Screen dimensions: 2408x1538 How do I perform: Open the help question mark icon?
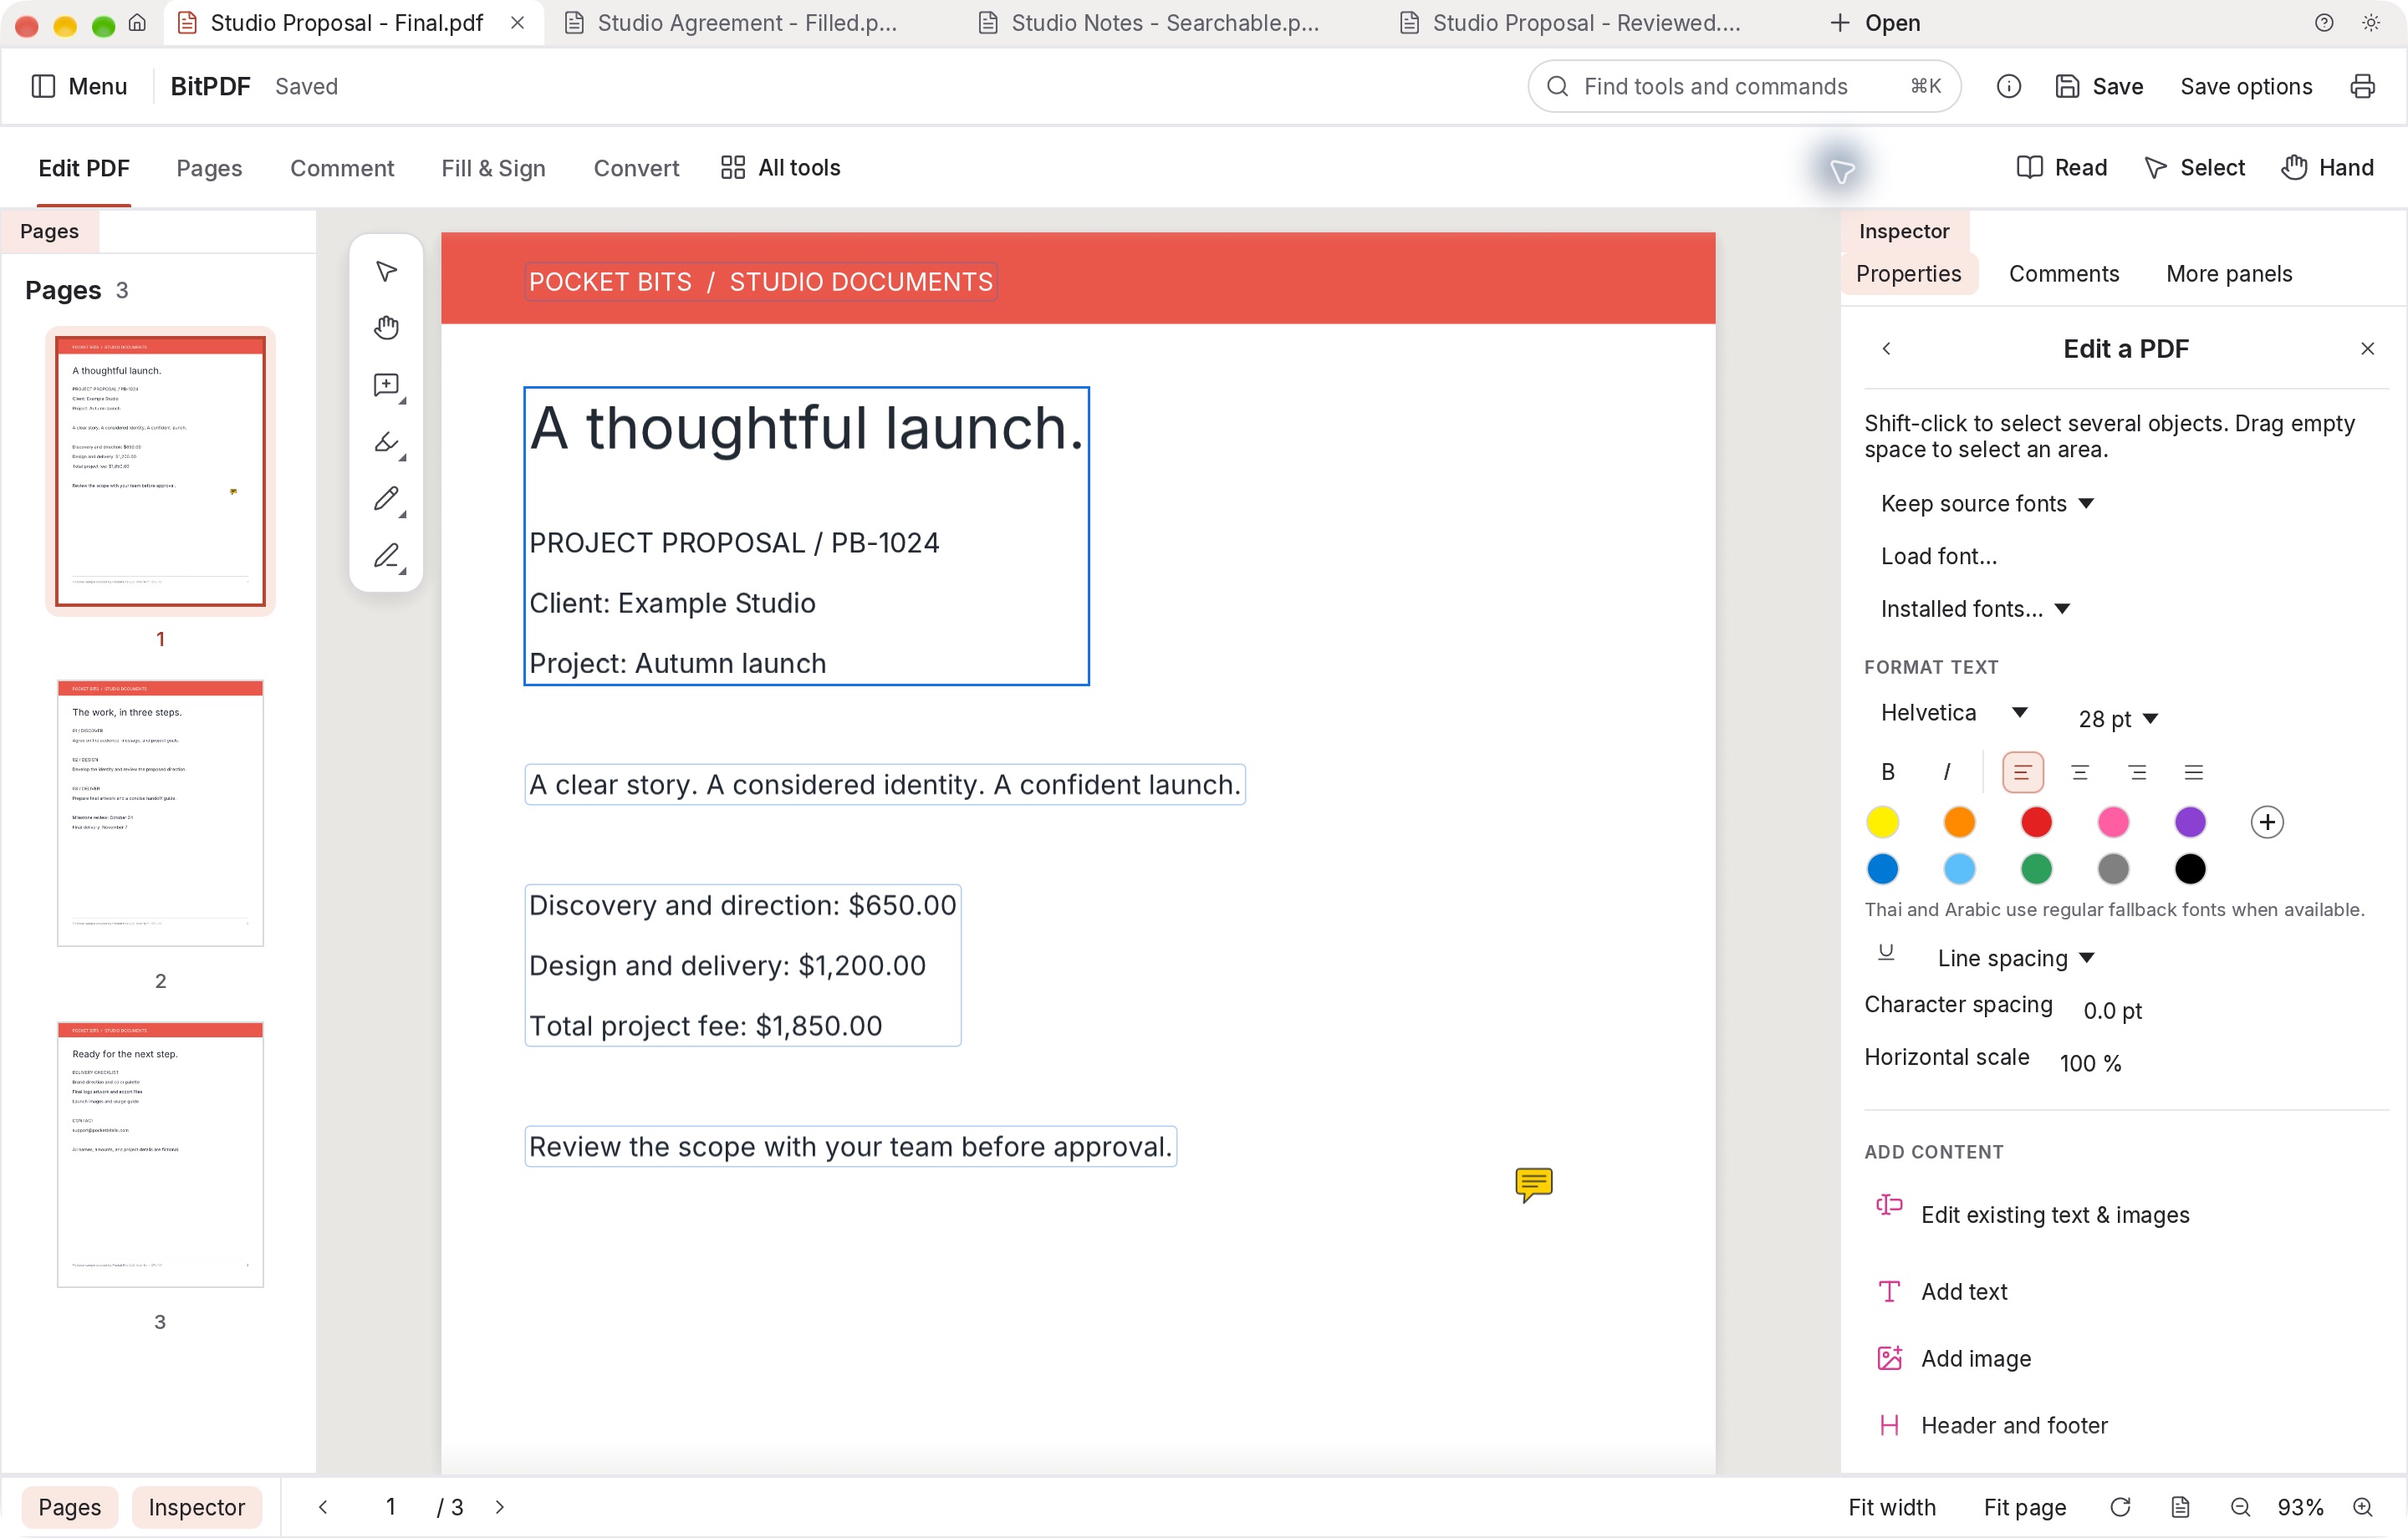[x=2324, y=23]
